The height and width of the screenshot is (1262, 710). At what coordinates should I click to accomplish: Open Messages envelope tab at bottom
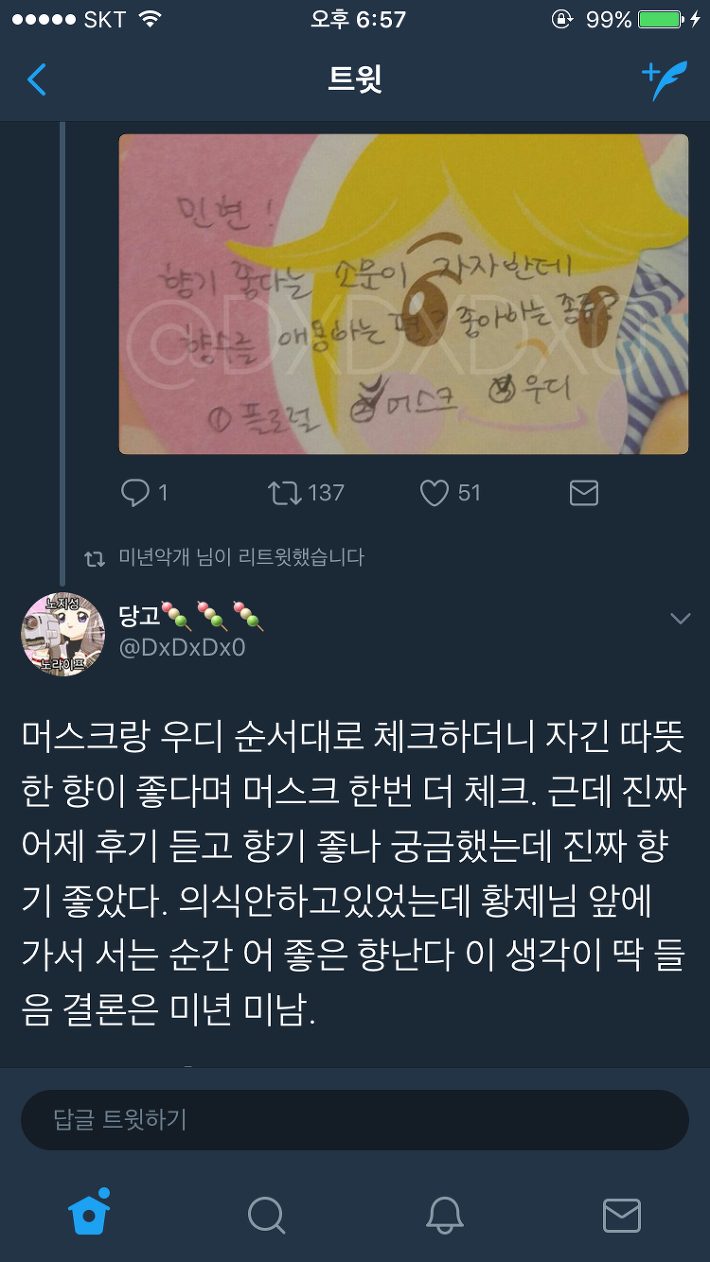[621, 1215]
